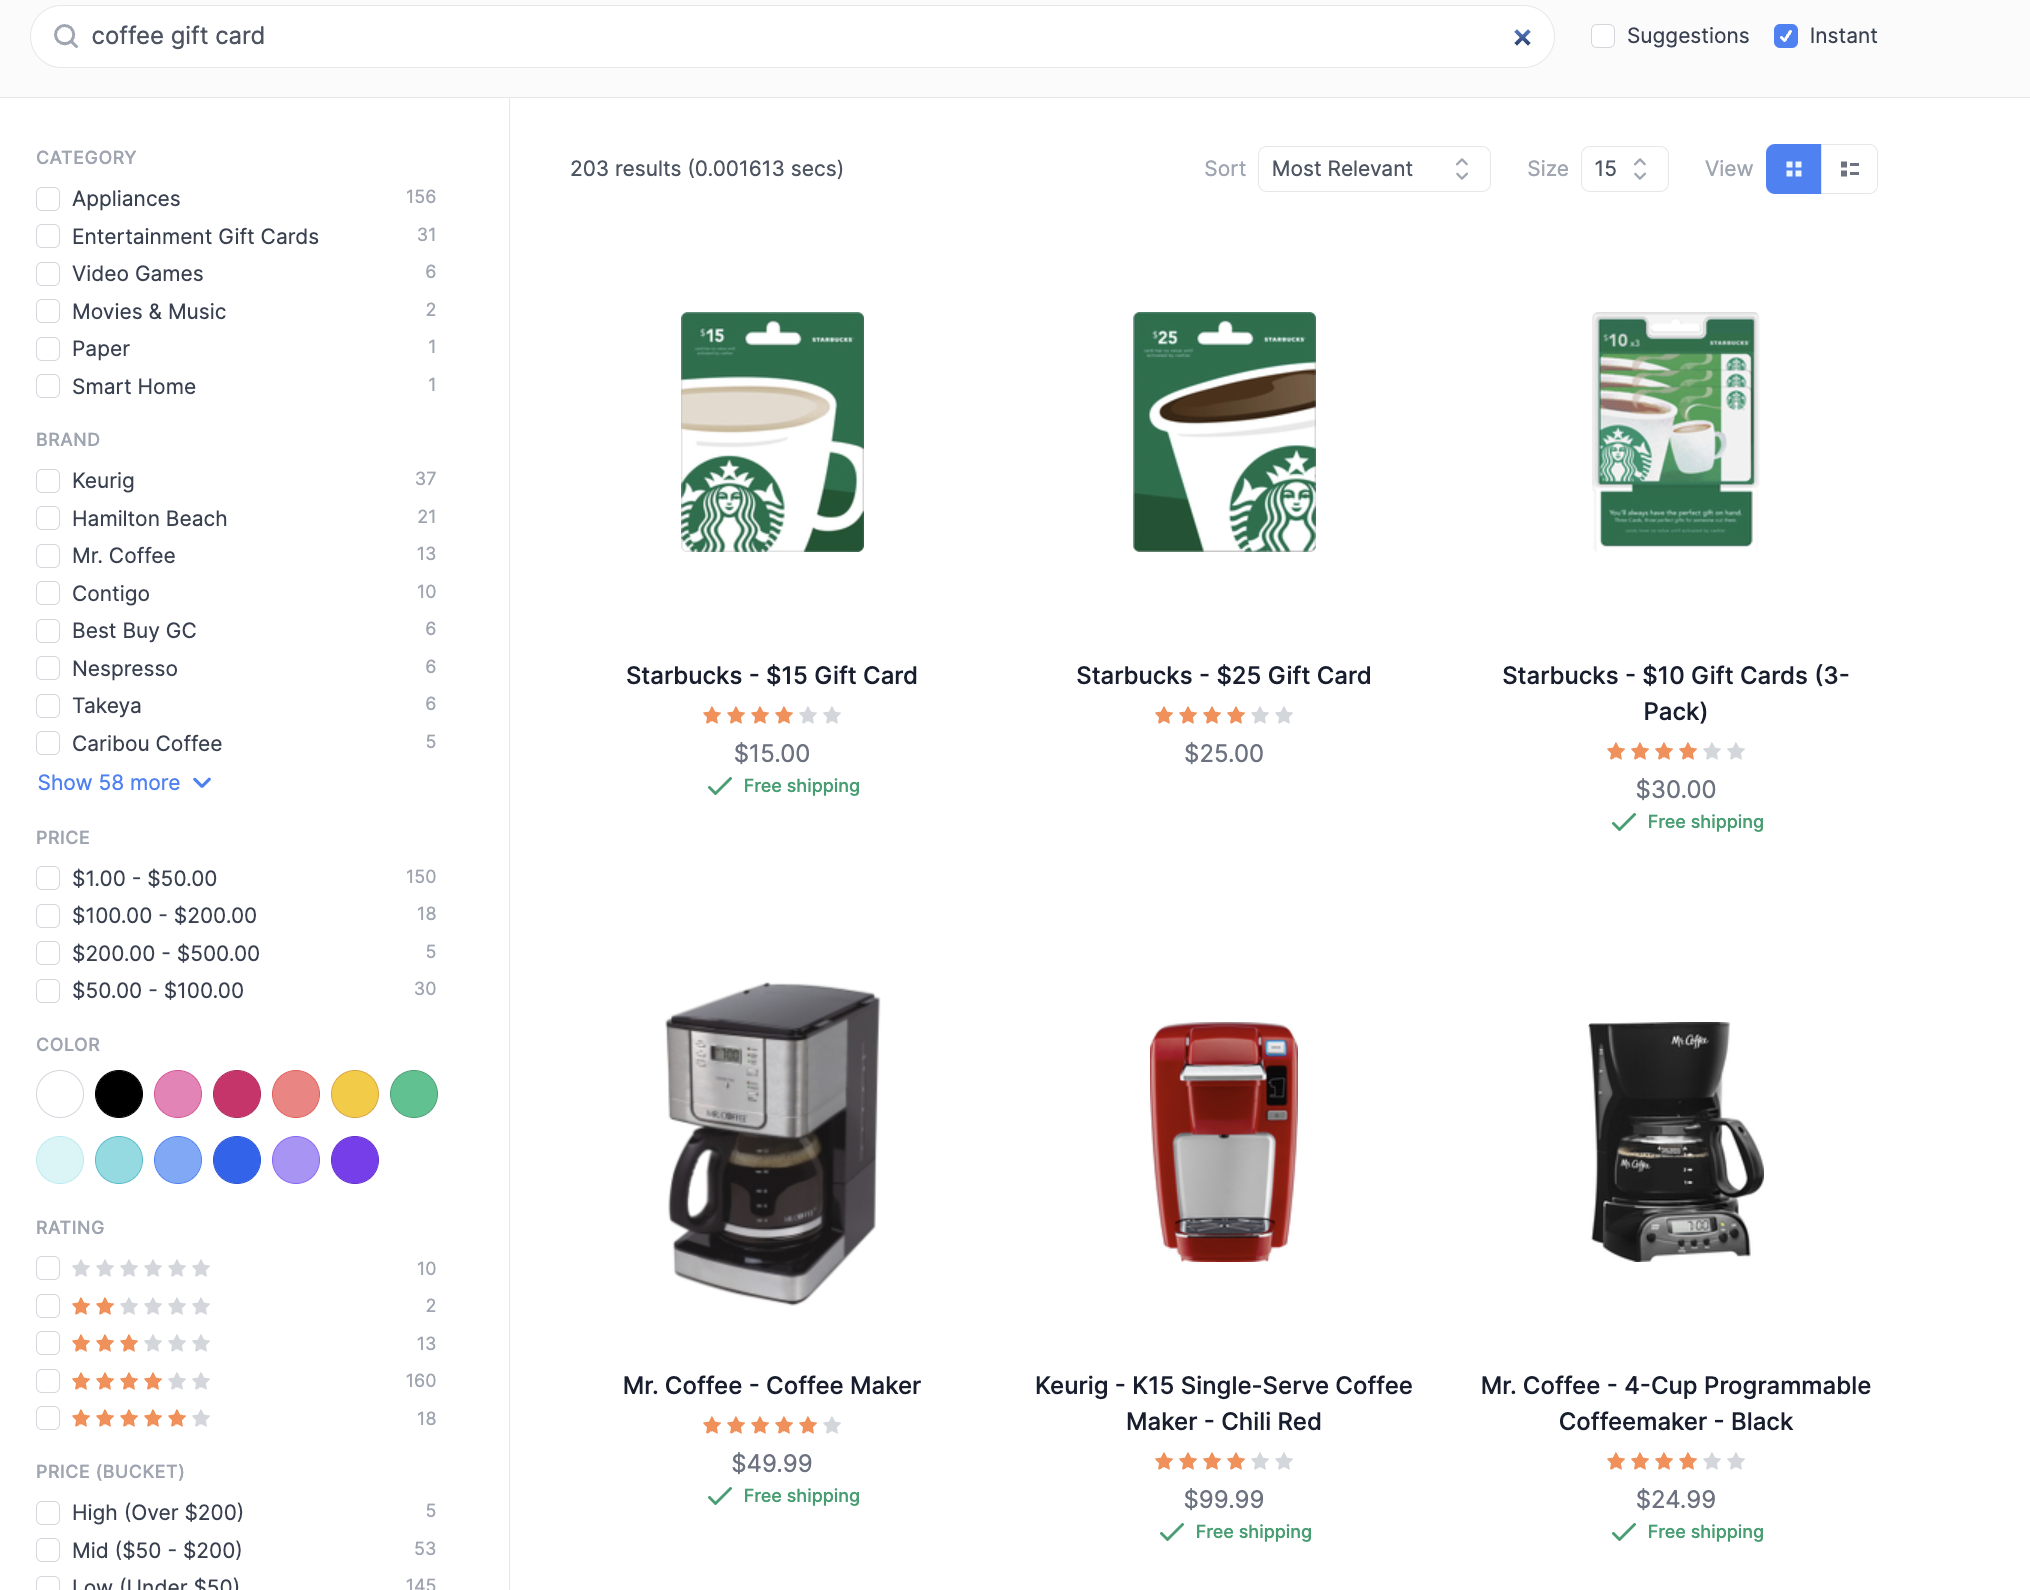Click the search magnifier icon

tap(66, 36)
